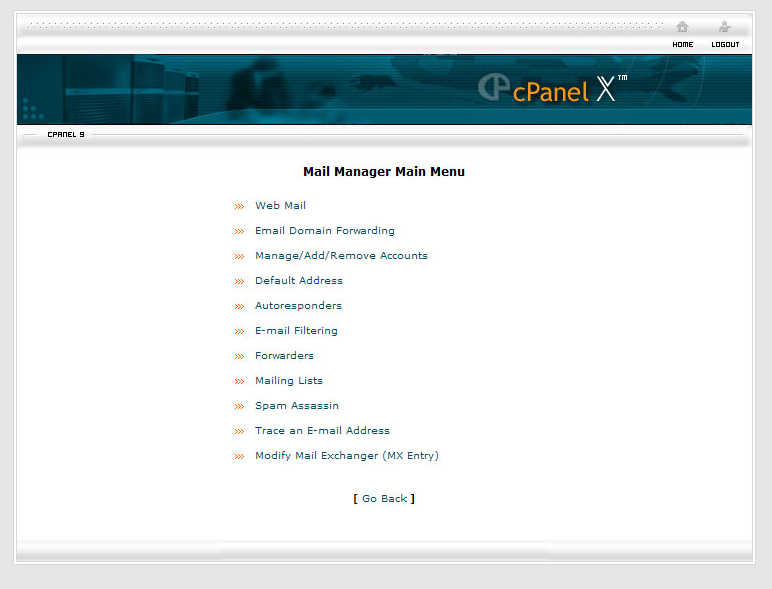Open Modify Mail Exchanger (MX Entry)

346,456
